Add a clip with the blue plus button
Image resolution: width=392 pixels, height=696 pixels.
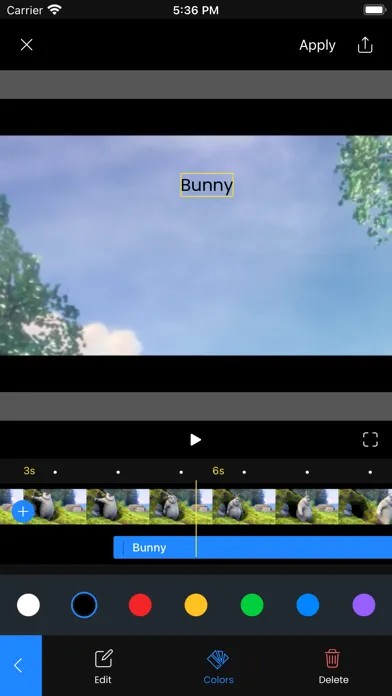(23, 512)
